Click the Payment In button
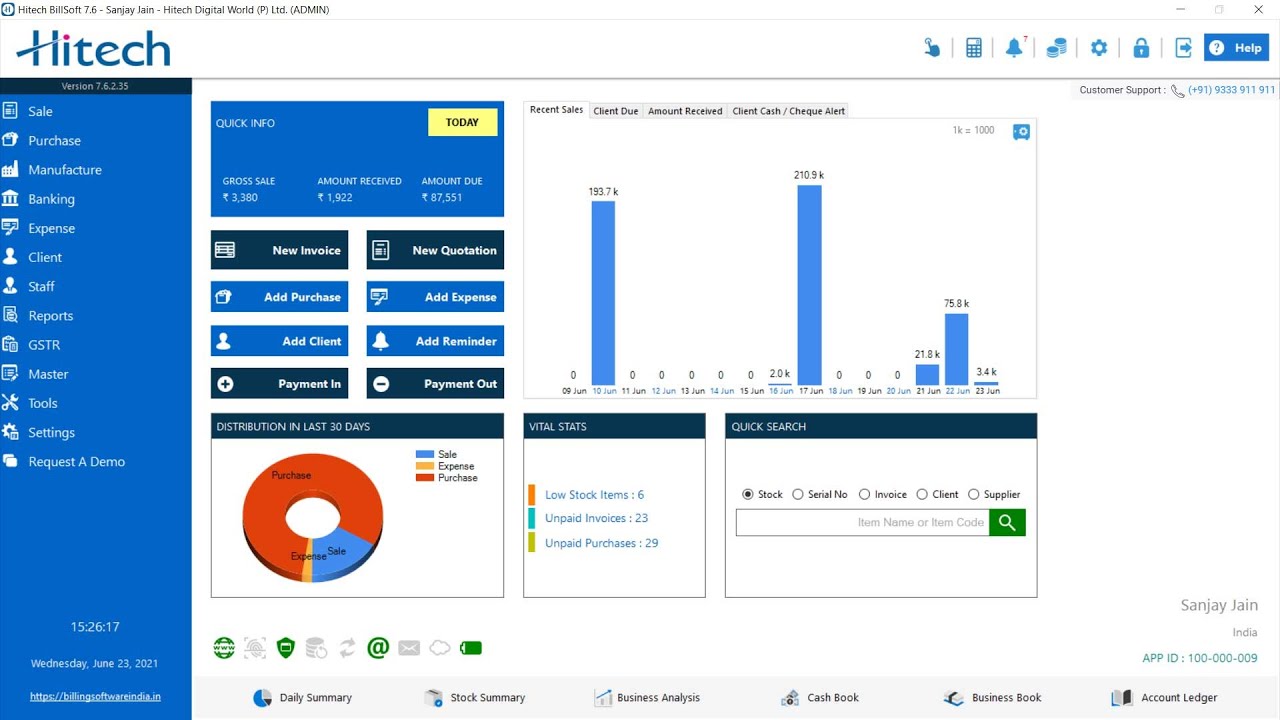This screenshot has height=720, width=1280. [x=279, y=384]
